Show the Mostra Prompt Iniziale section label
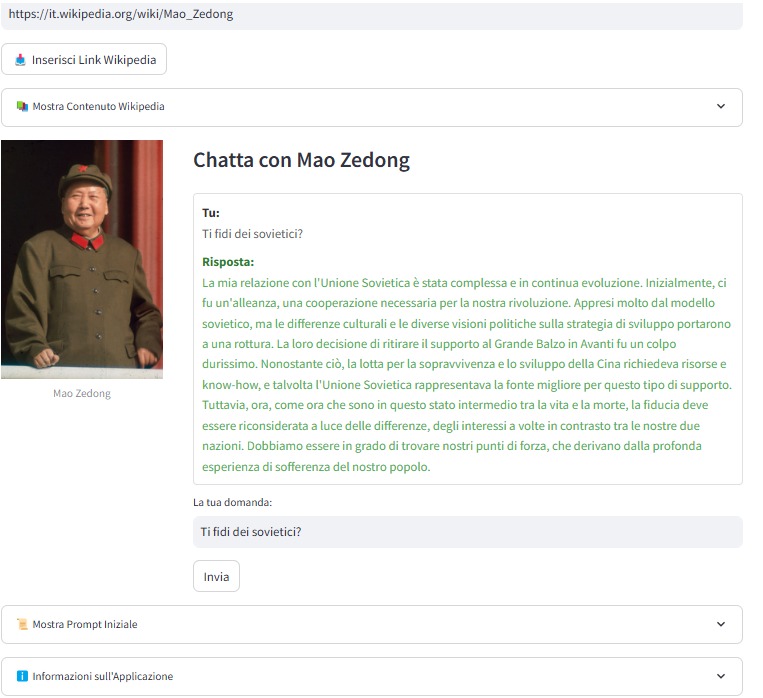This screenshot has width=763, height=698. 85,624
